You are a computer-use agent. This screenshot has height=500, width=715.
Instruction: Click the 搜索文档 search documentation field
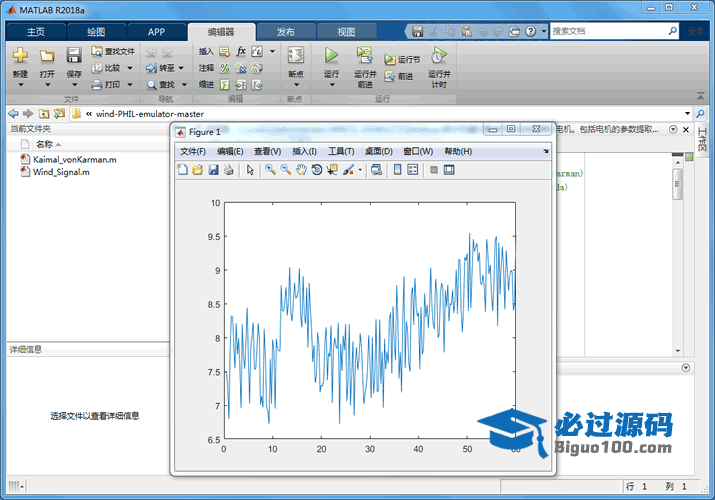(608, 32)
